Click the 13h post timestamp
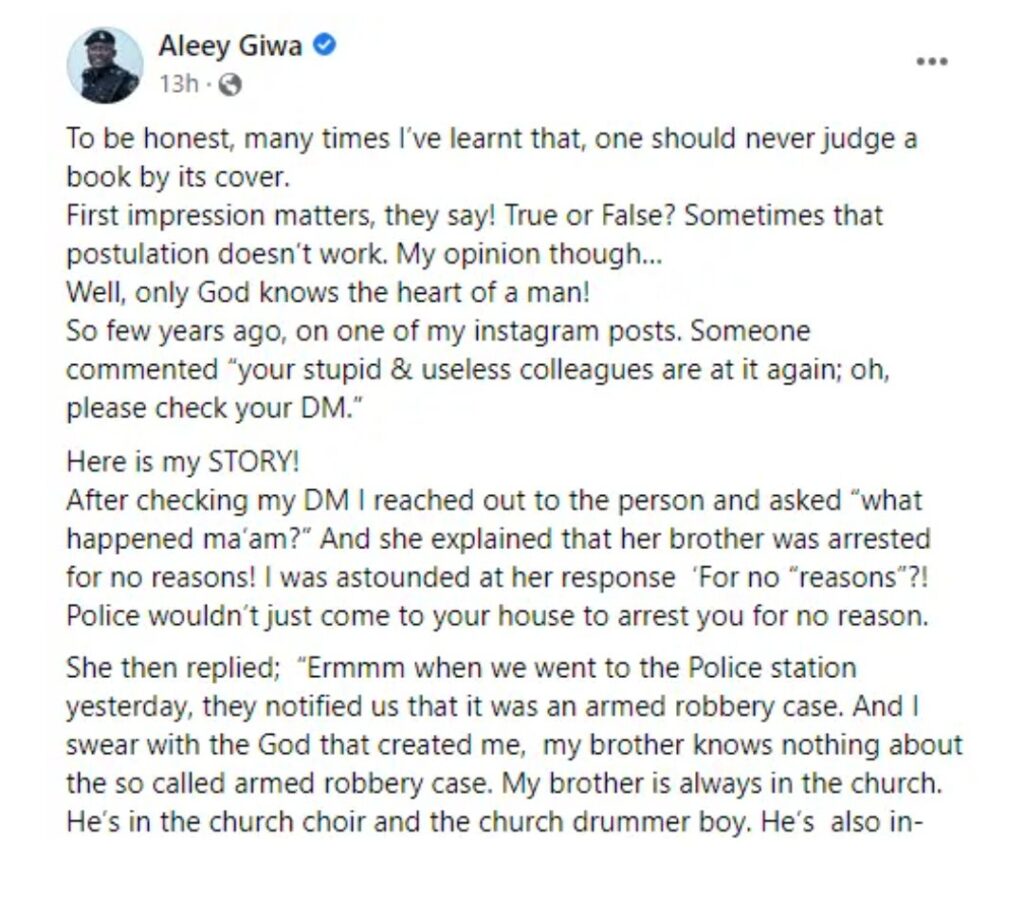The width and height of the screenshot is (1024, 898). pyautogui.click(x=178, y=84)
